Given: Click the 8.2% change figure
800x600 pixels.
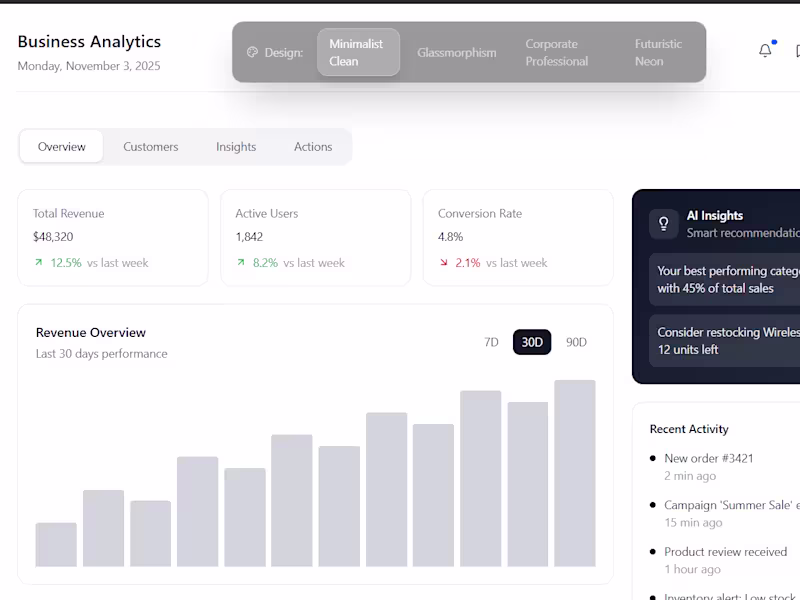Looking at the screenshot, I should [265, 263].
